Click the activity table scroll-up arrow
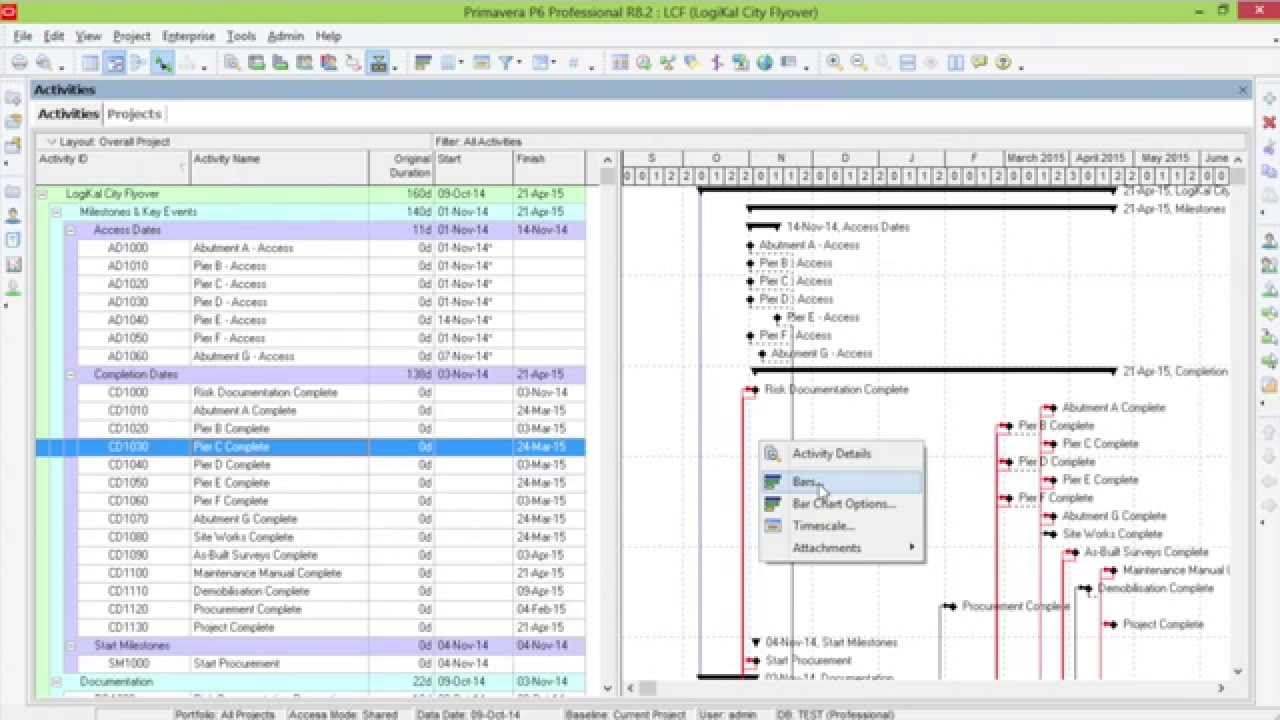The height and width of the screenshot is (720, 1280). (x=607, y=159)
